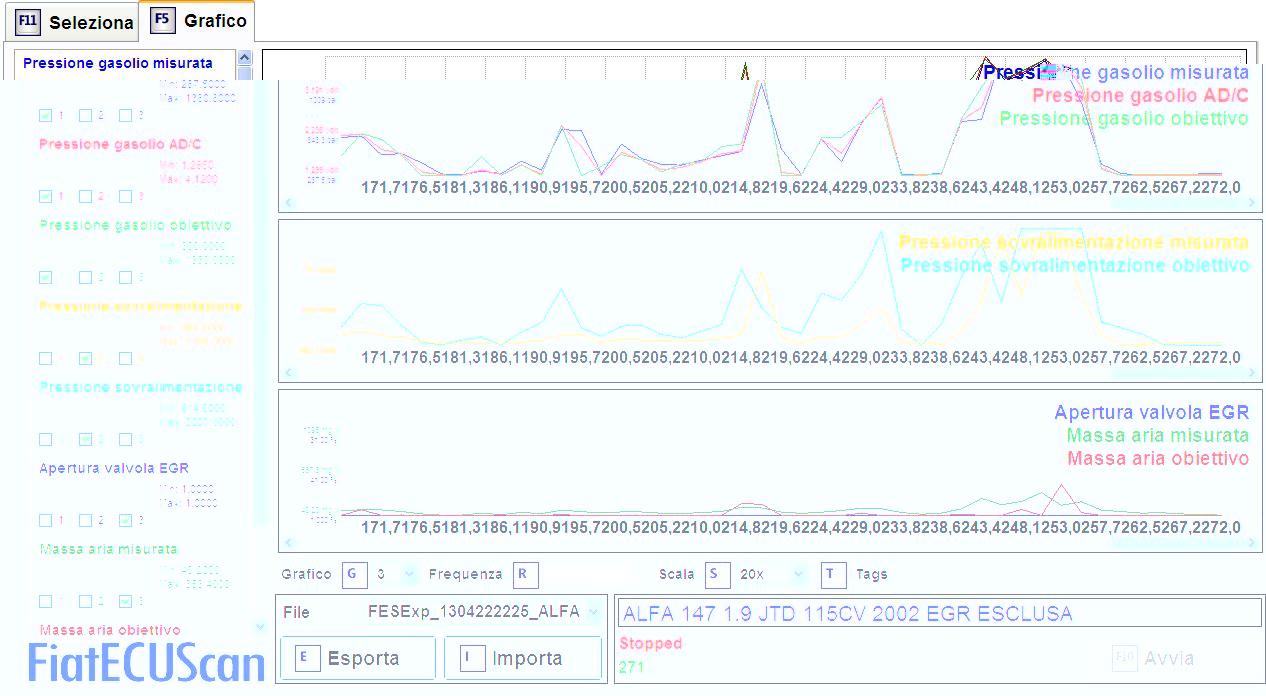Click Apertura valvola EGR legend in bottom chart
The height and width of the screenshot is (696, 1266).
tap(1152, 412)
